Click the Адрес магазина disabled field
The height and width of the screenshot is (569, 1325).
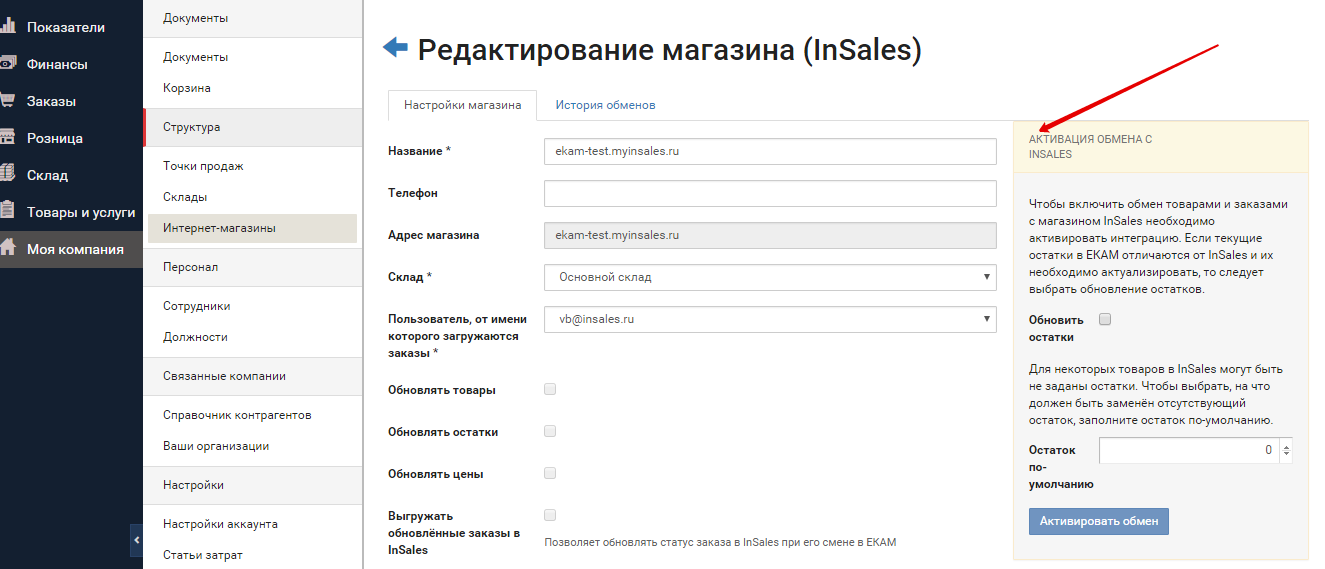pyautogui.click(x=770, y=235)
